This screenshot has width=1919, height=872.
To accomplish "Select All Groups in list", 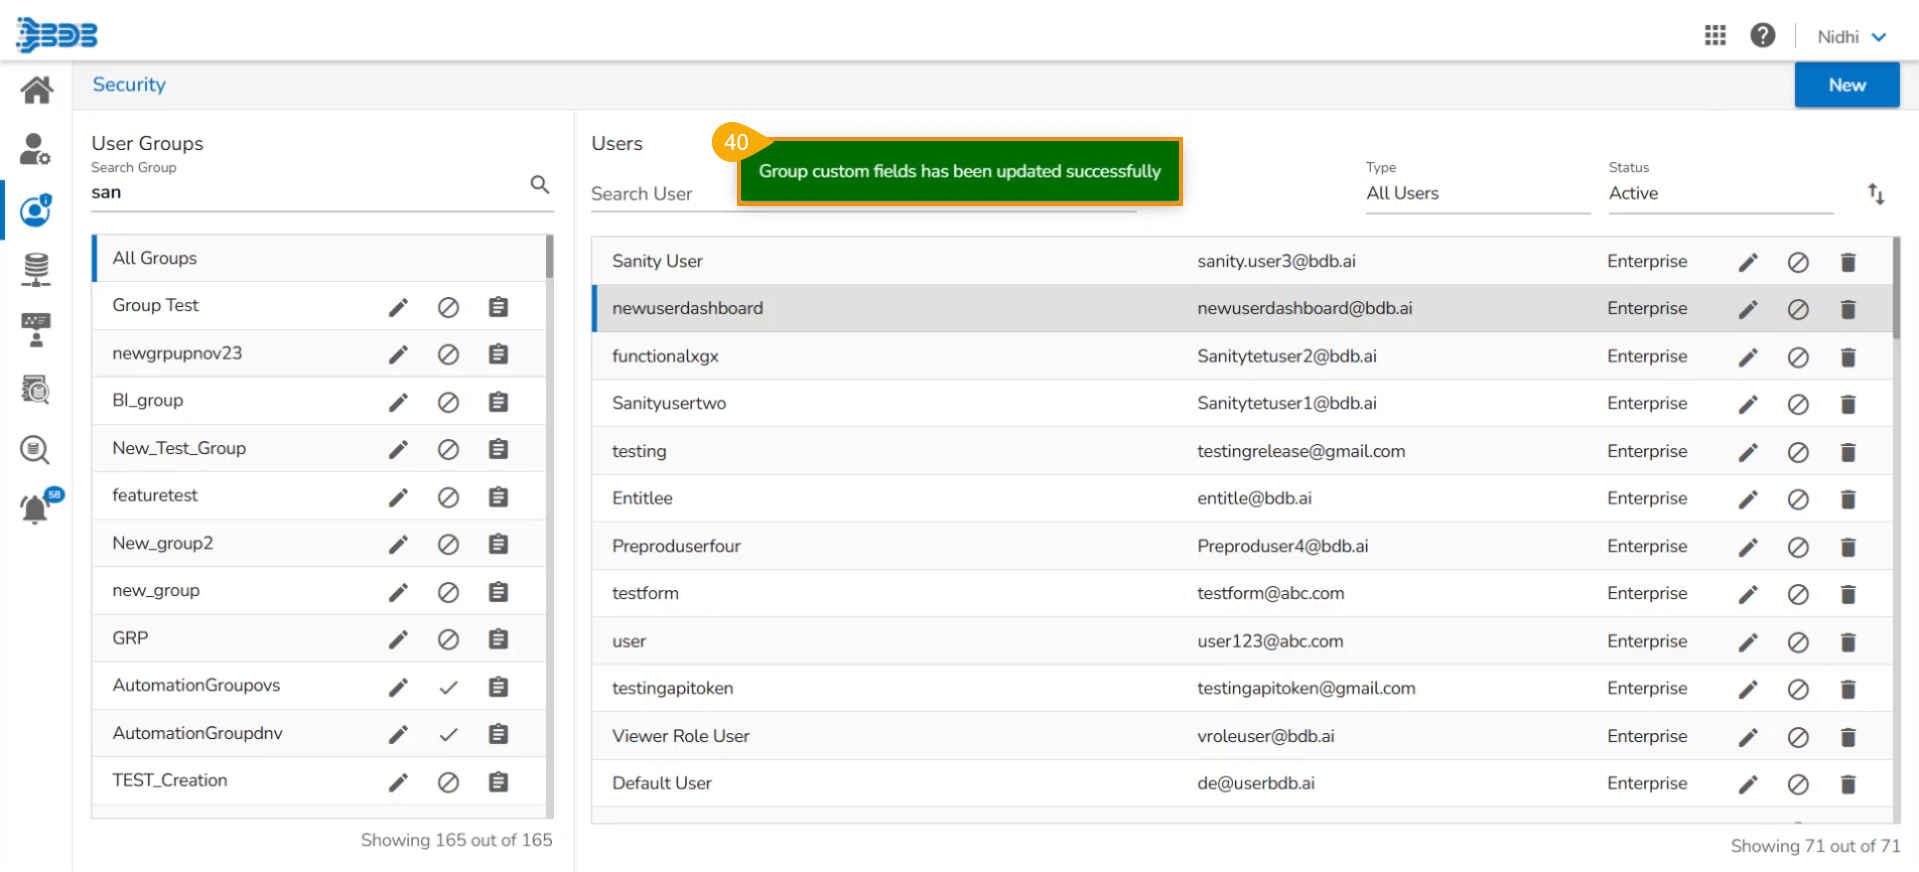I will tap(155, 258).
